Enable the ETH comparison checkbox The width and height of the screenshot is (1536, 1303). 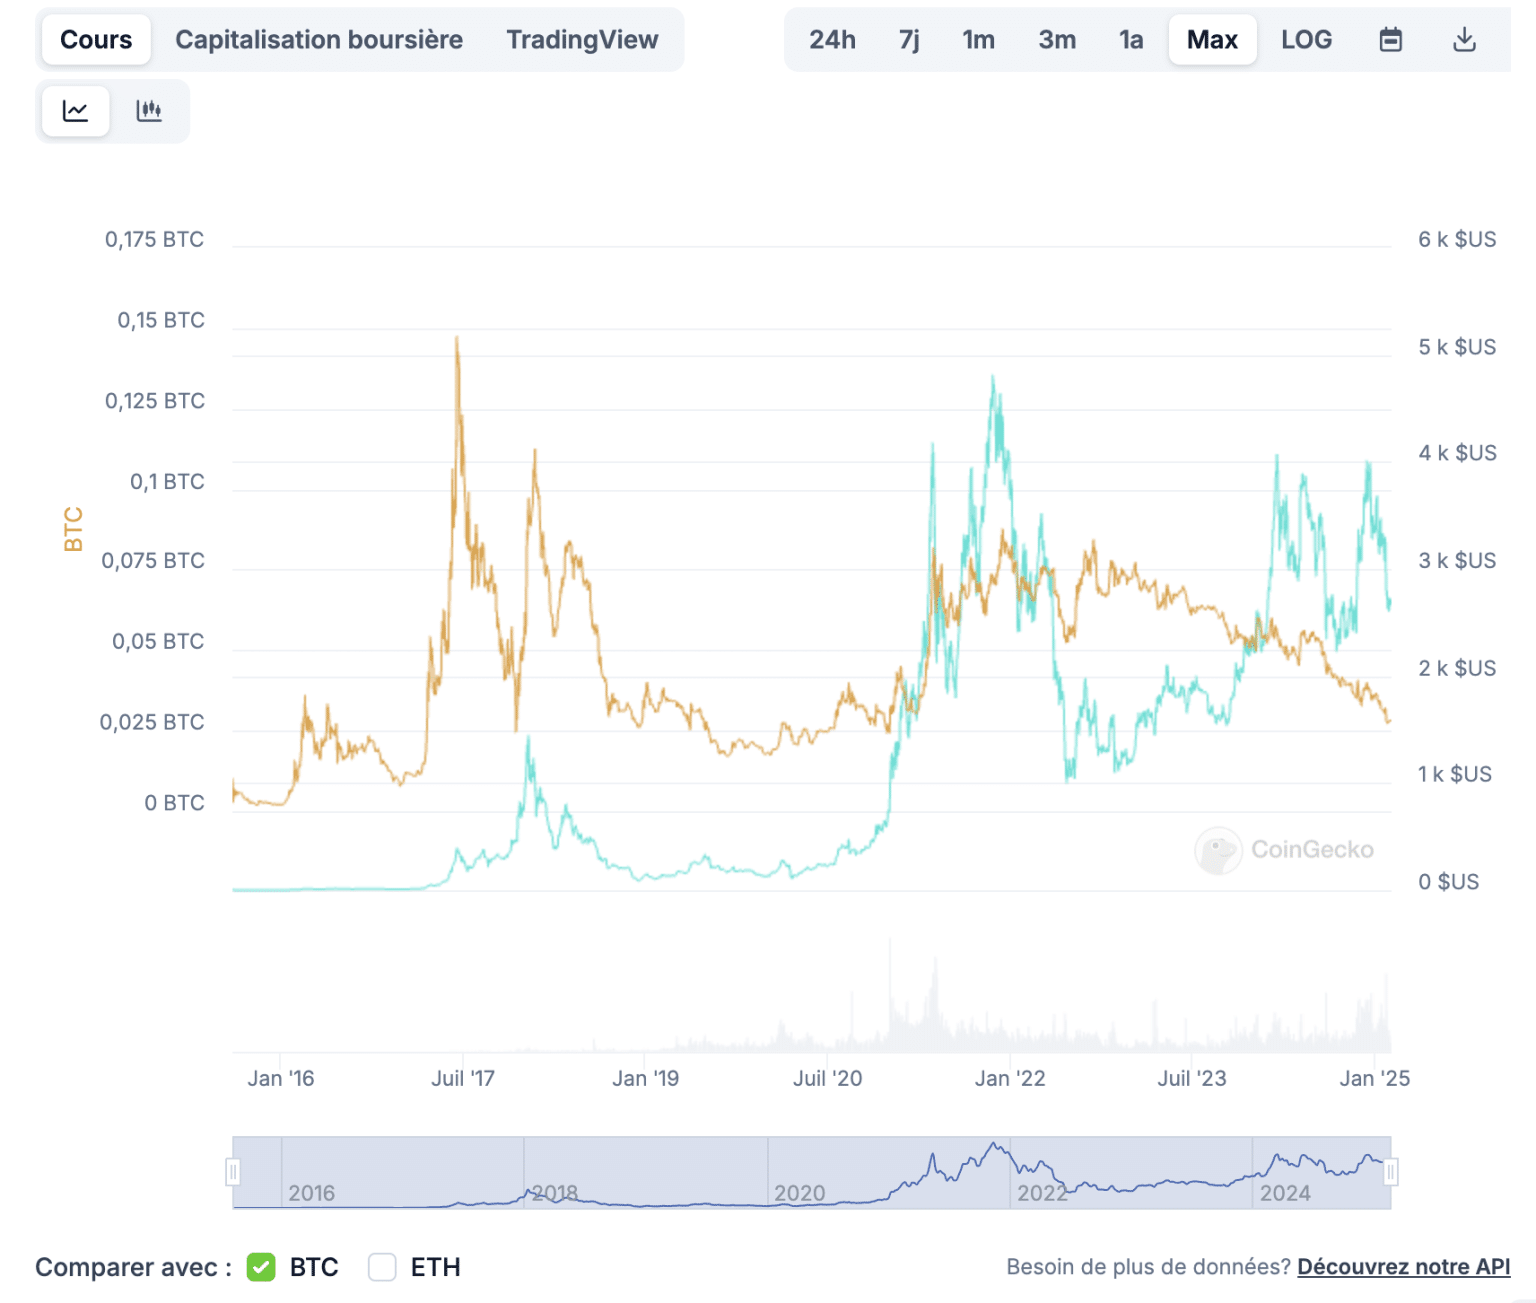[382, 1267]
